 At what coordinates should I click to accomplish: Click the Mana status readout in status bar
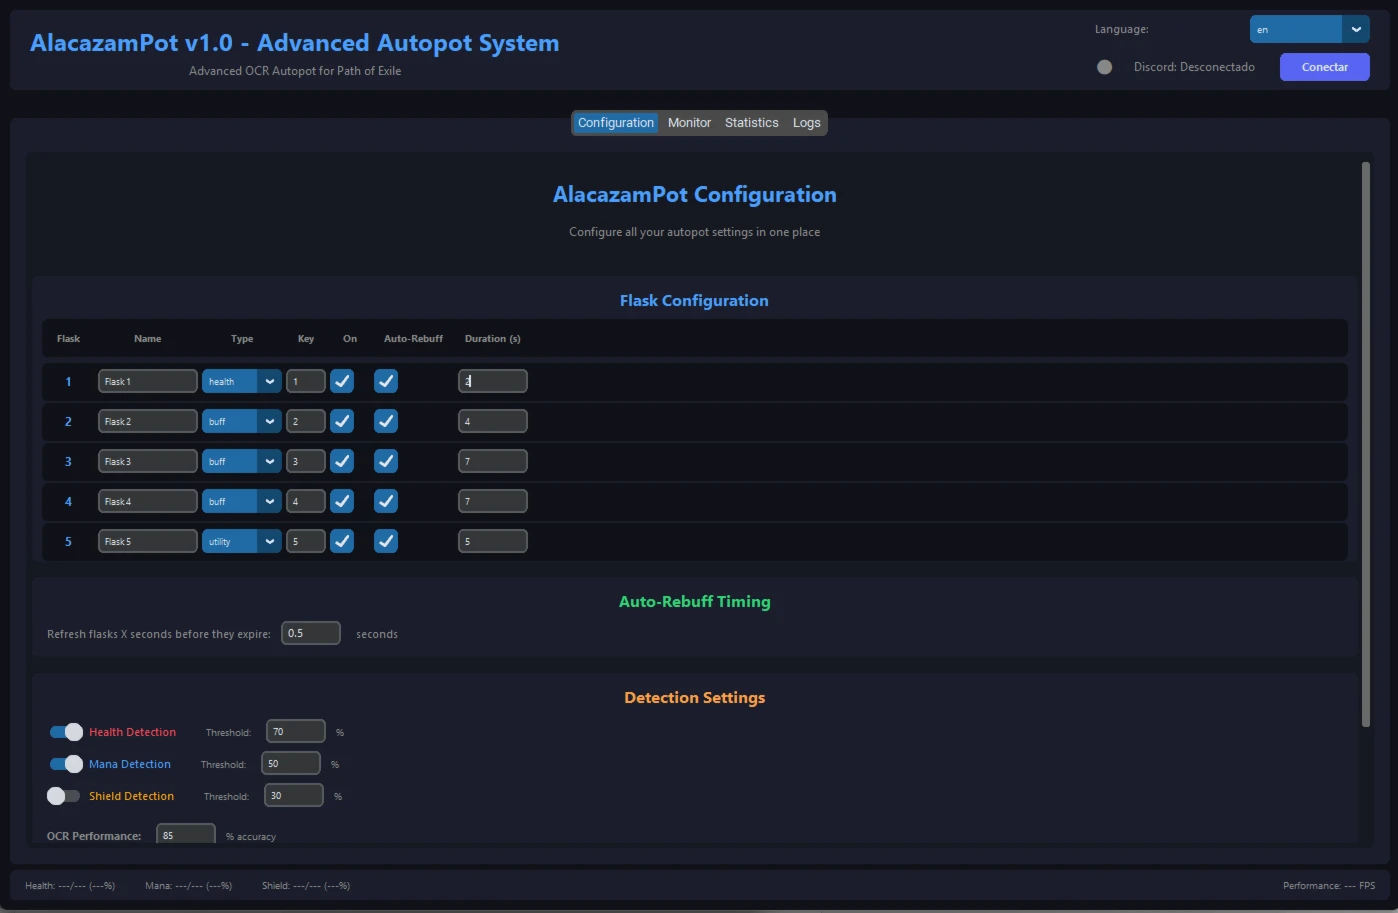pyautogui.click(x=188, y=886)
